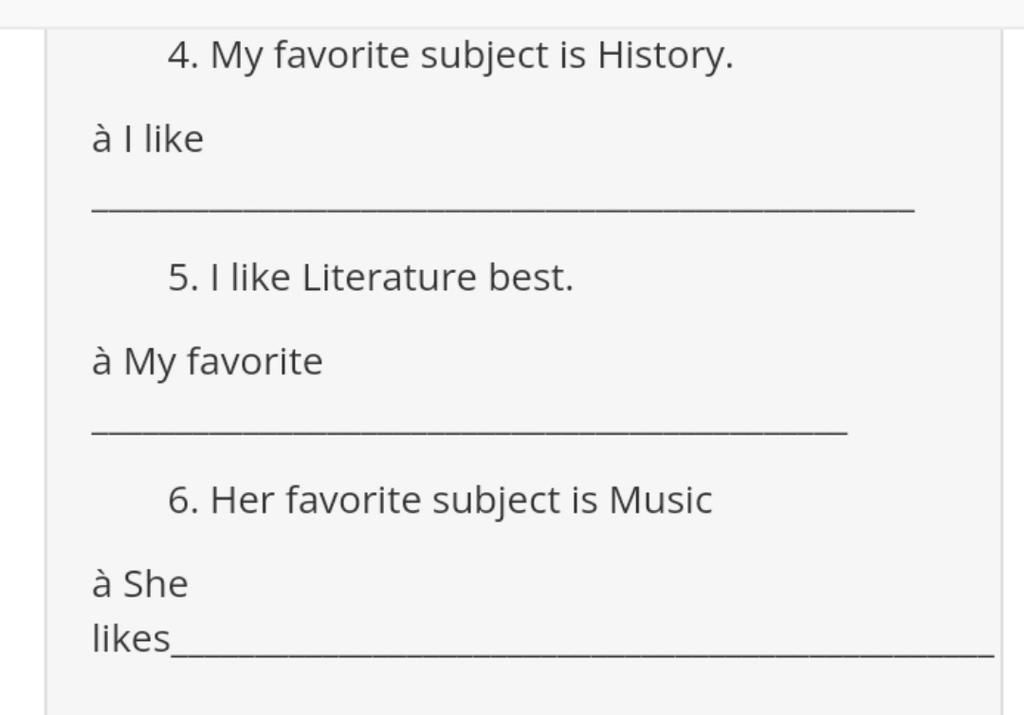Click the number "5." before "I like Literature"
Viewport: 1024px width, 715px height.
pyautogui.click(x=184, y=278)
